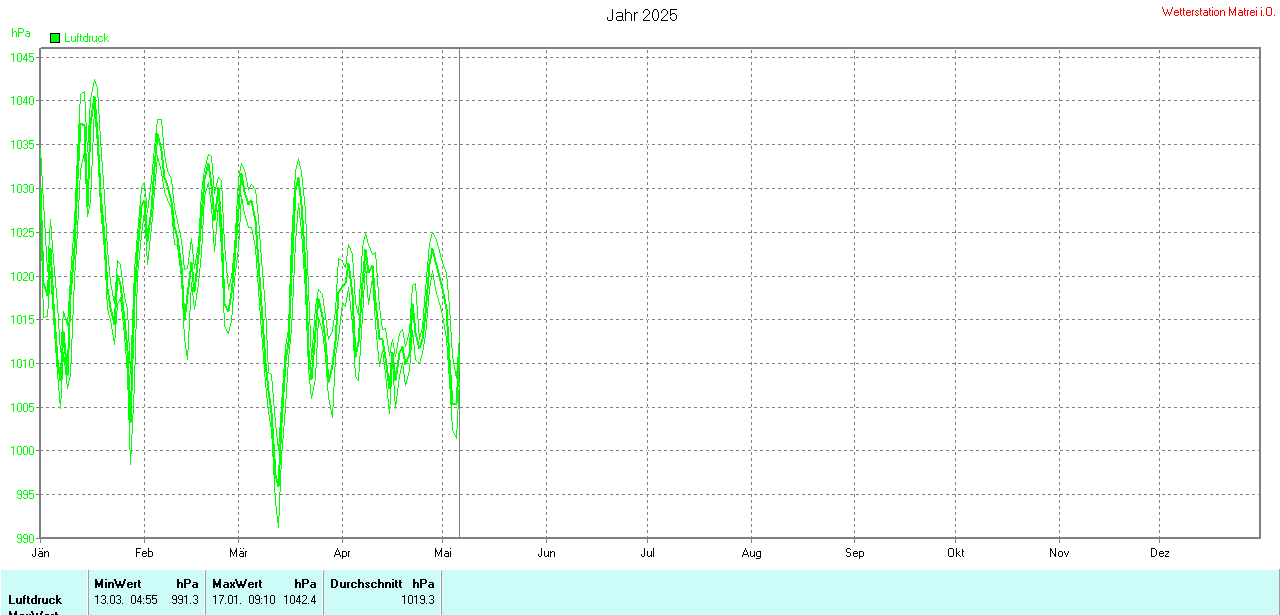Click the 1045 y-axis value
The image size is (1280, 615).
point(23,58)
